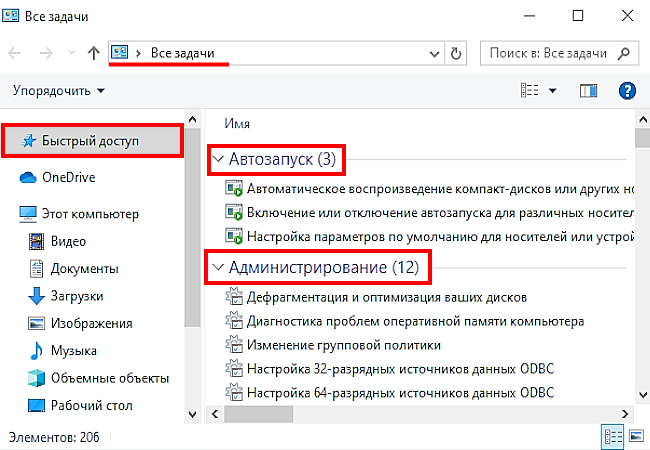
Task: Click the magnifier search icon
Action: tap(623, 53)
